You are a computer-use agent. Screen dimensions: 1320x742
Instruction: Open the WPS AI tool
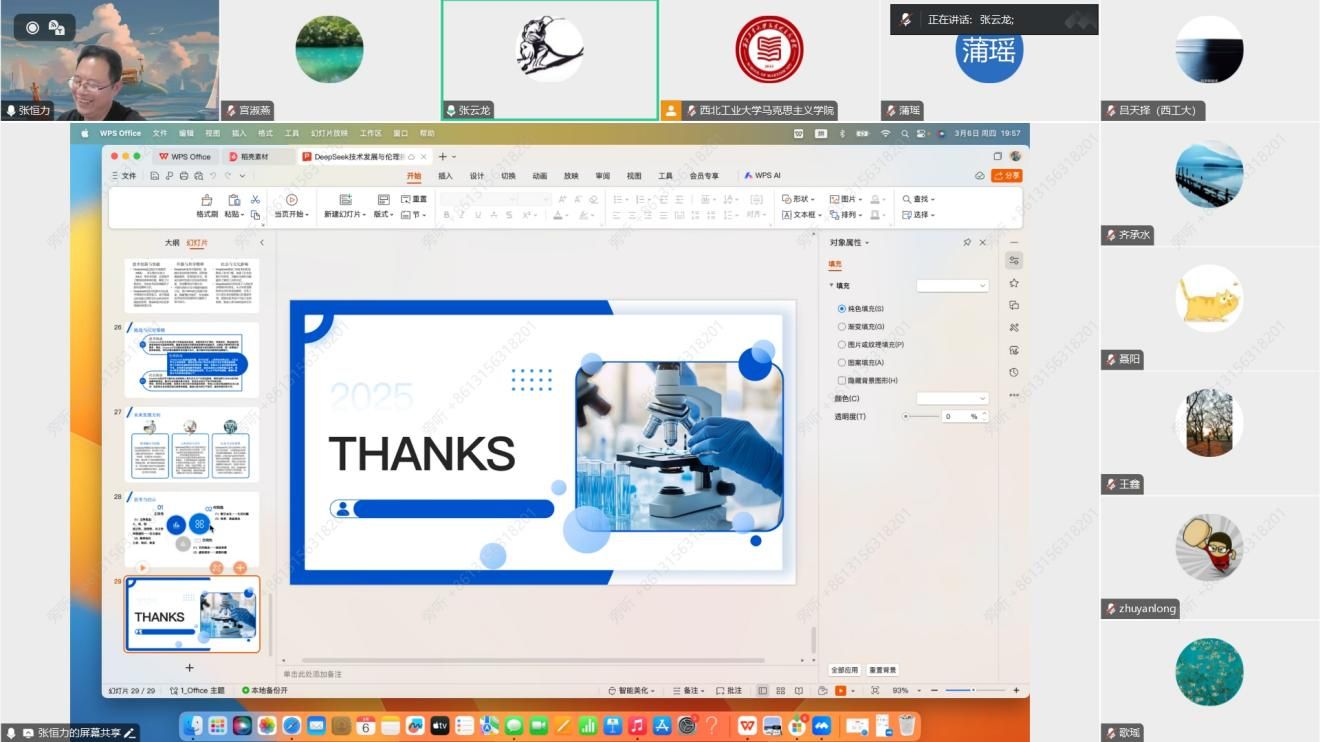[762, 176]
